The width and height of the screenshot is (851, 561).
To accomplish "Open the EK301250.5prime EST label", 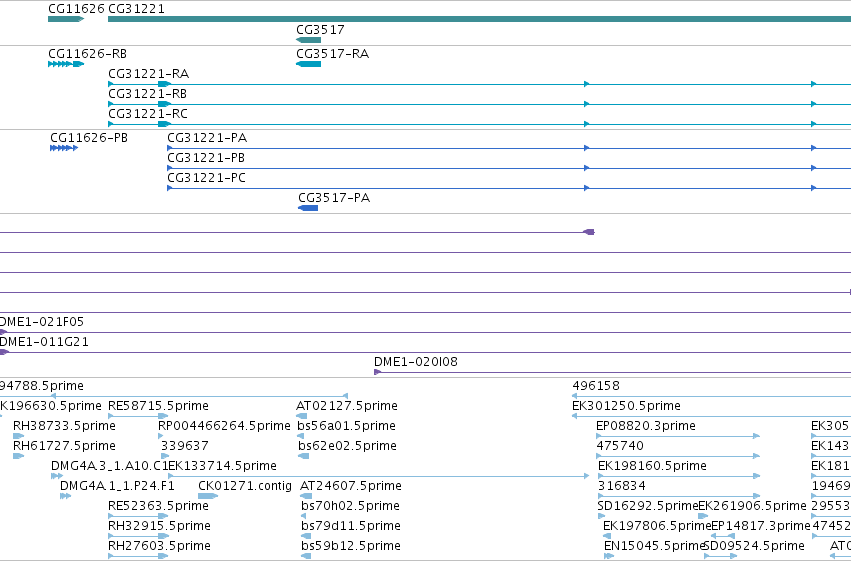I will coord(626,406).
